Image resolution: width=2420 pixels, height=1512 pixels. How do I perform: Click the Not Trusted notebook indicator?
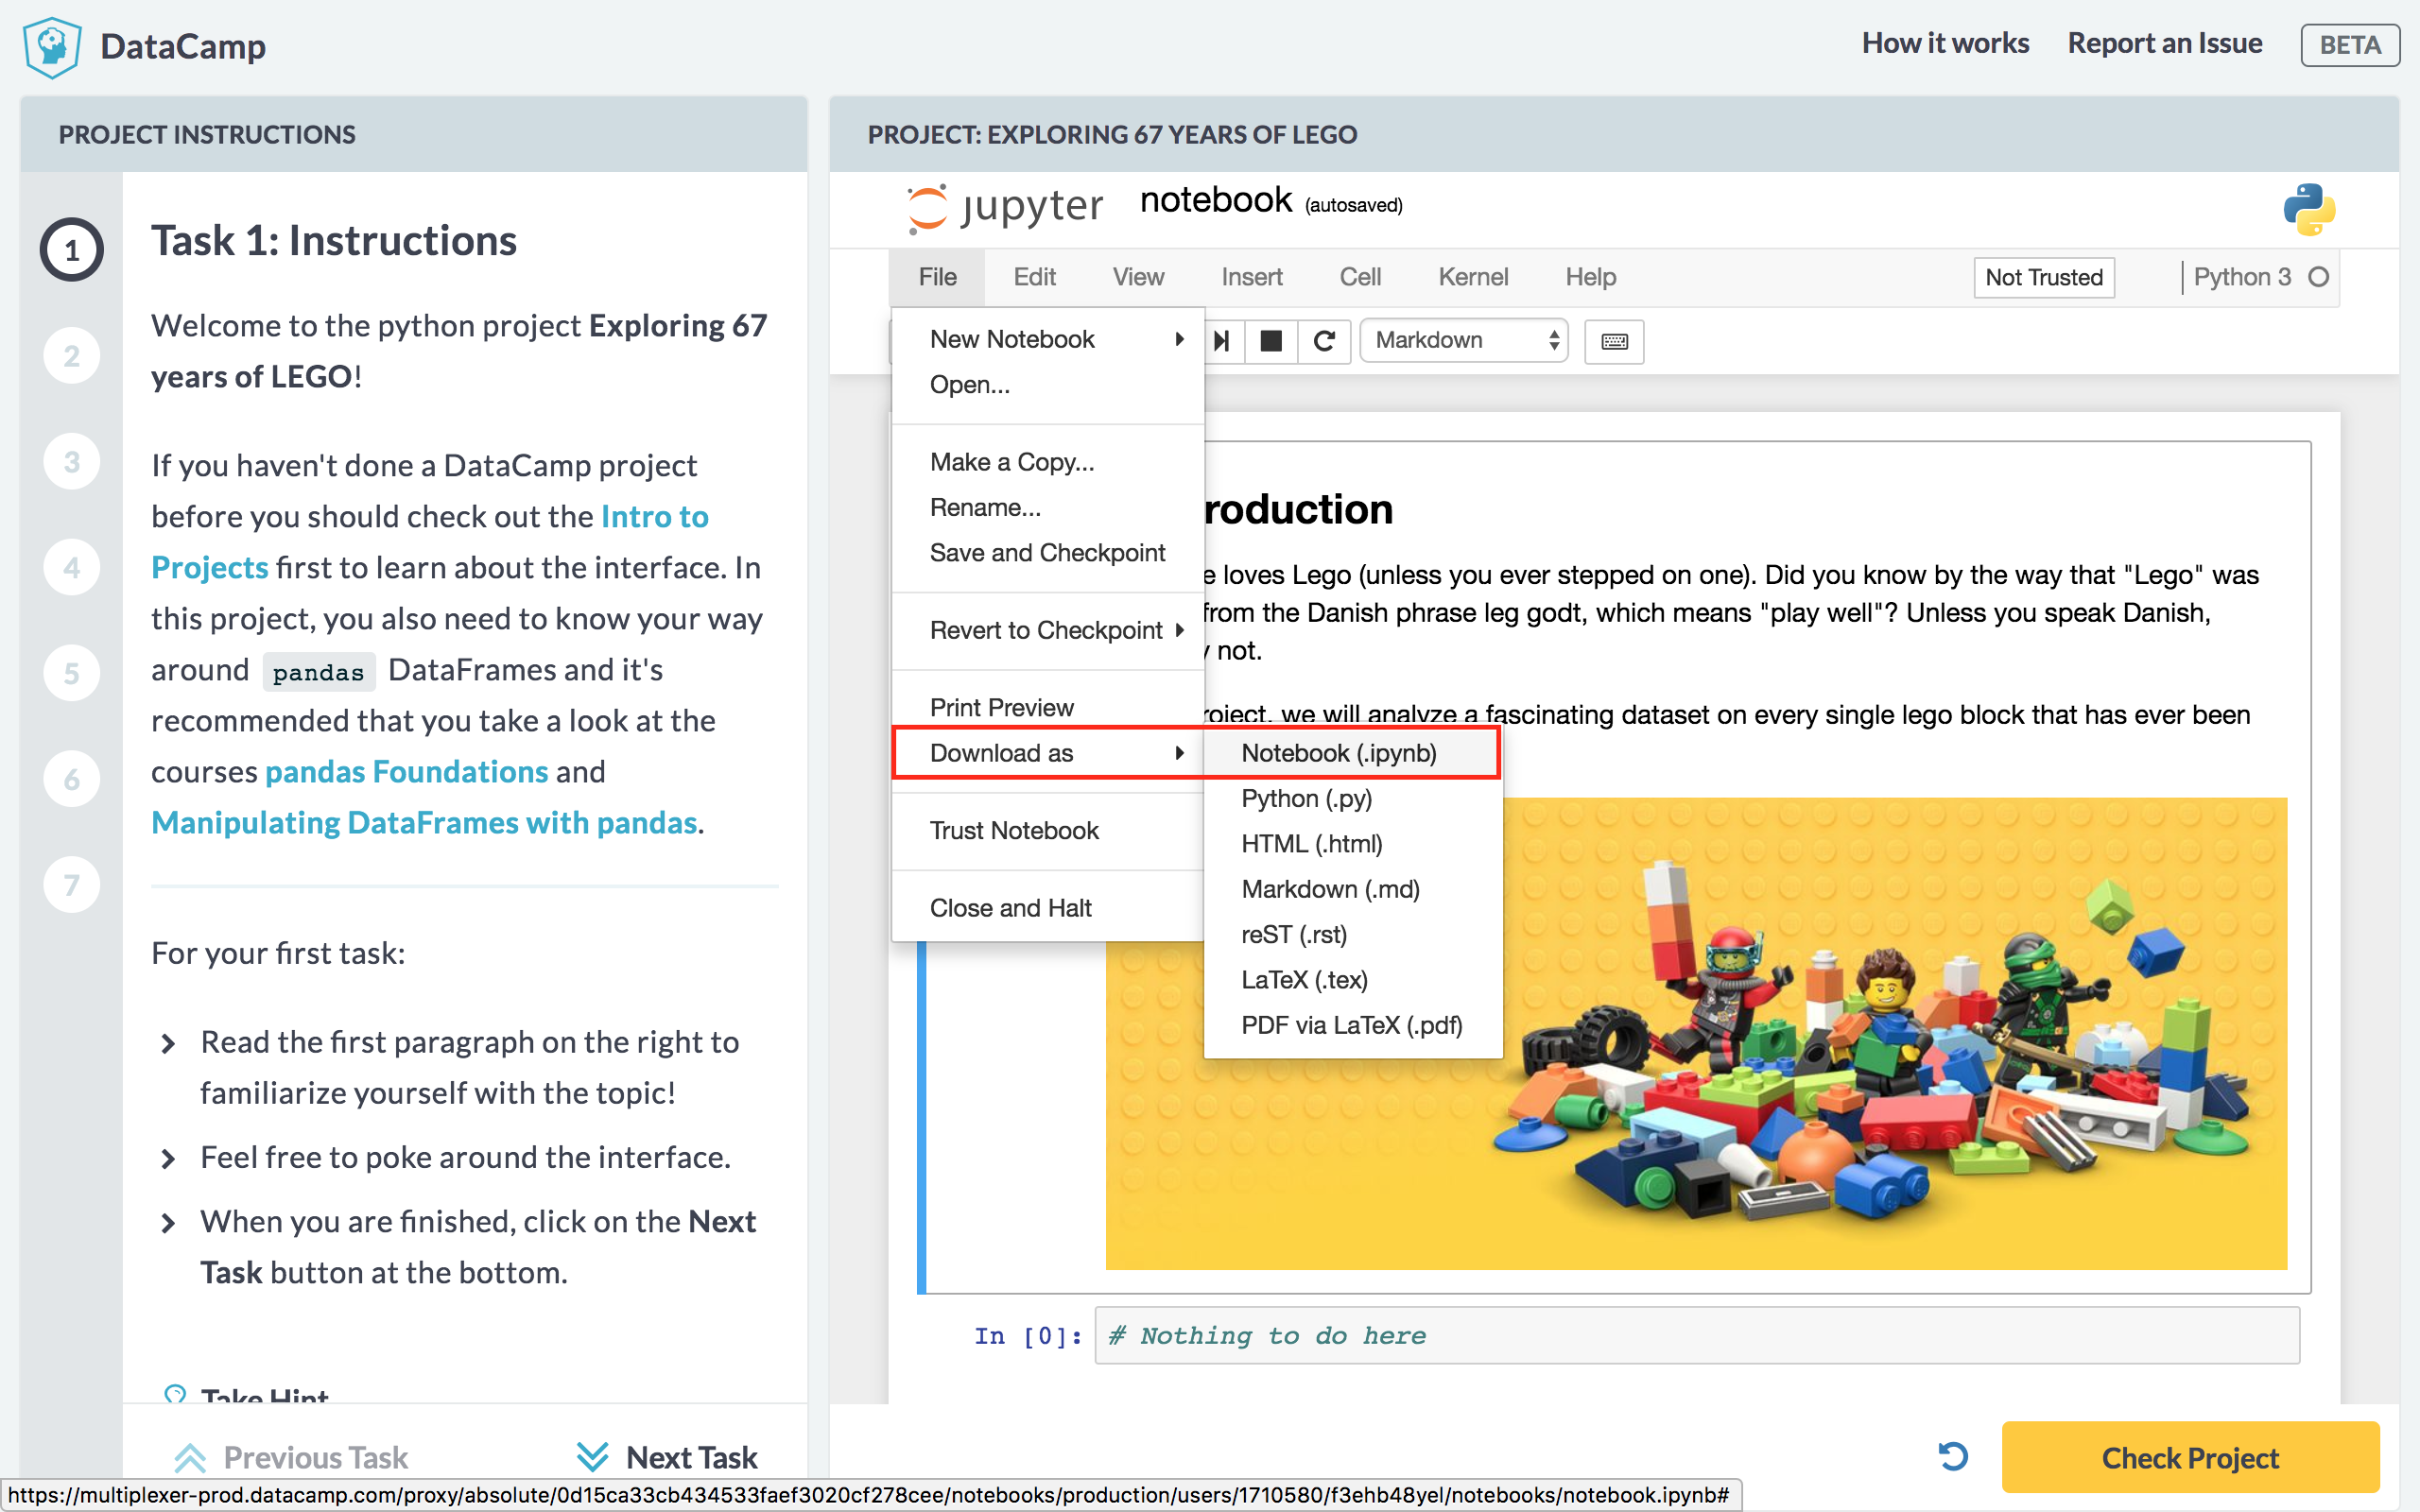[2043, 277]
